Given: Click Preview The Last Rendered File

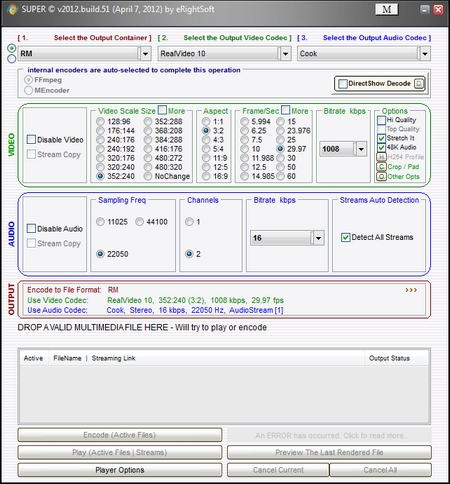Looking at the screenshot, I should pyautogui.click(x=329, y=452).
